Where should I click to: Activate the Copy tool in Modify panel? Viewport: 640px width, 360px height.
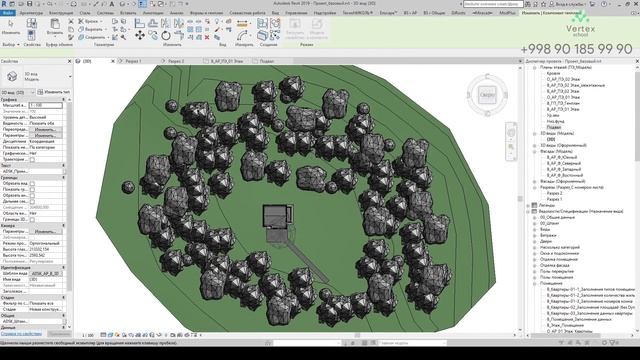coord(153,36)
